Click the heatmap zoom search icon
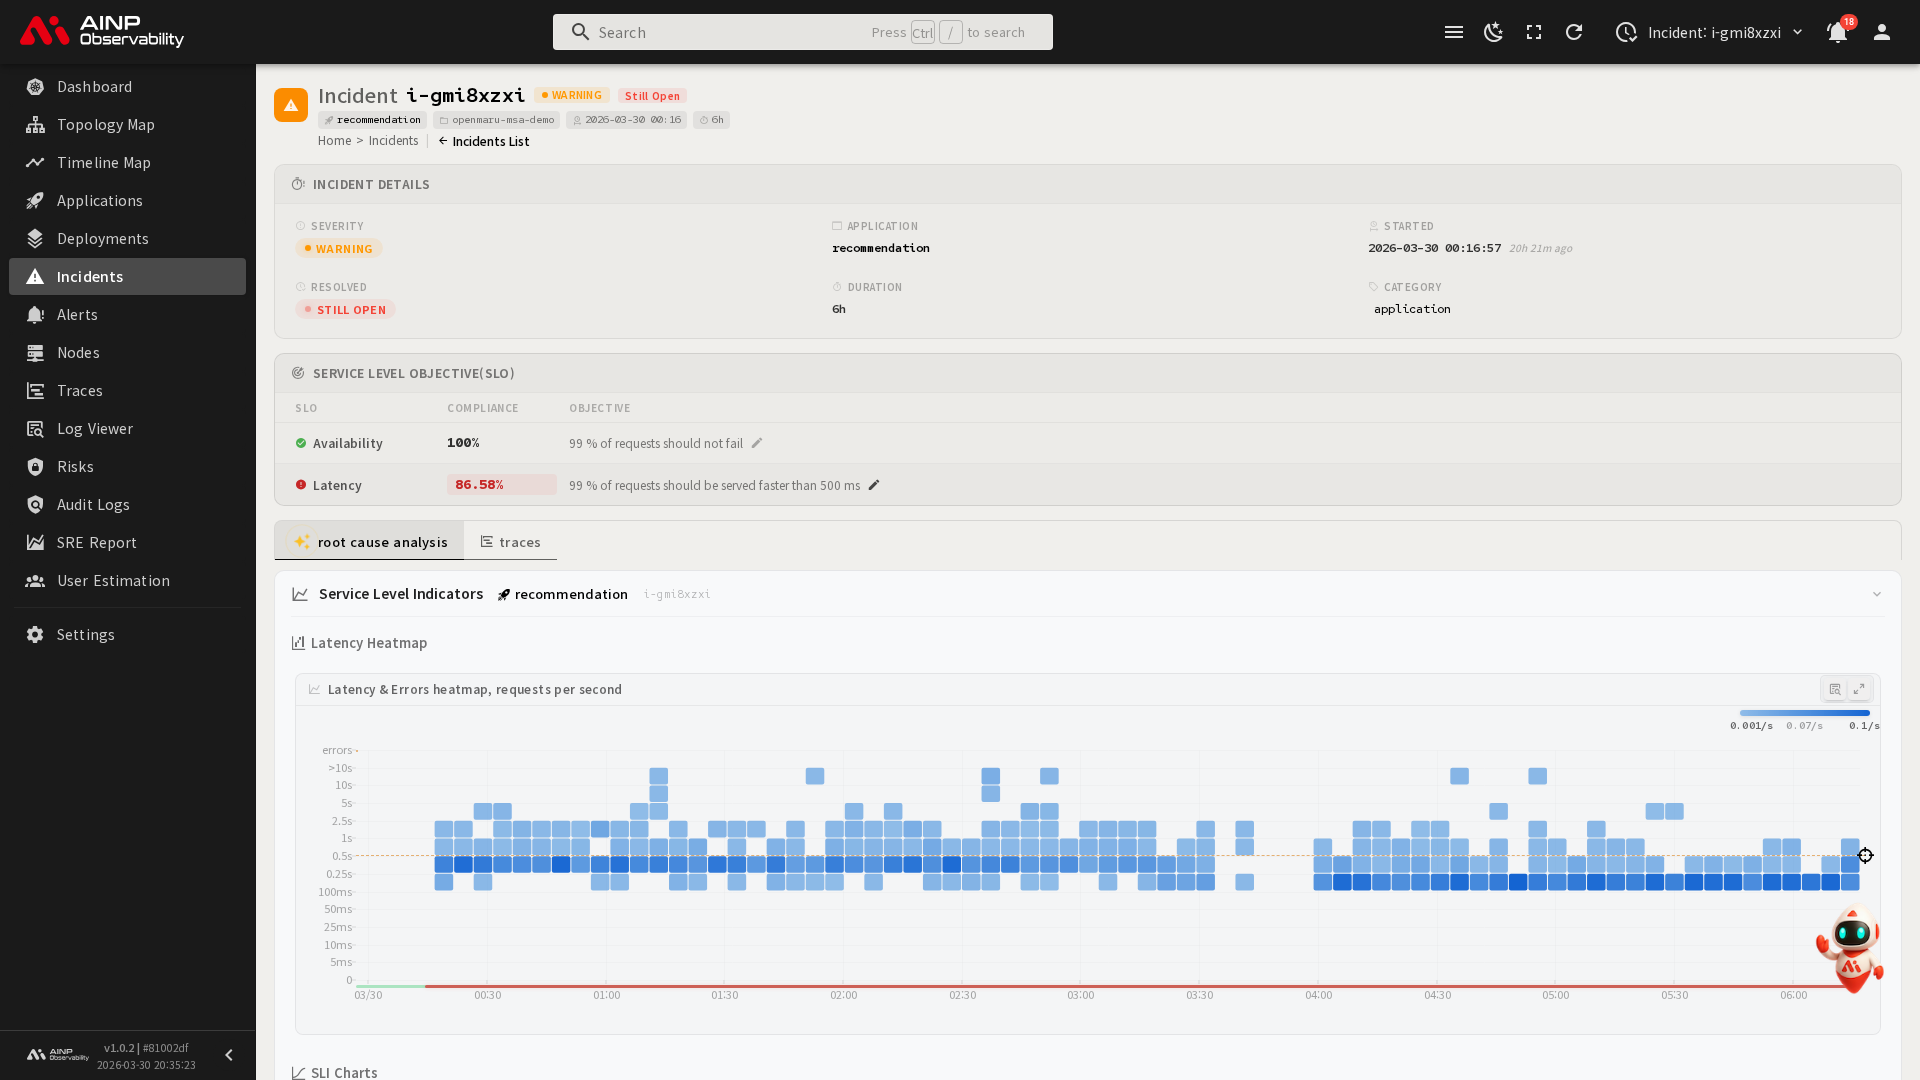1920x1080 pixels. click(x=1835, y=689)
